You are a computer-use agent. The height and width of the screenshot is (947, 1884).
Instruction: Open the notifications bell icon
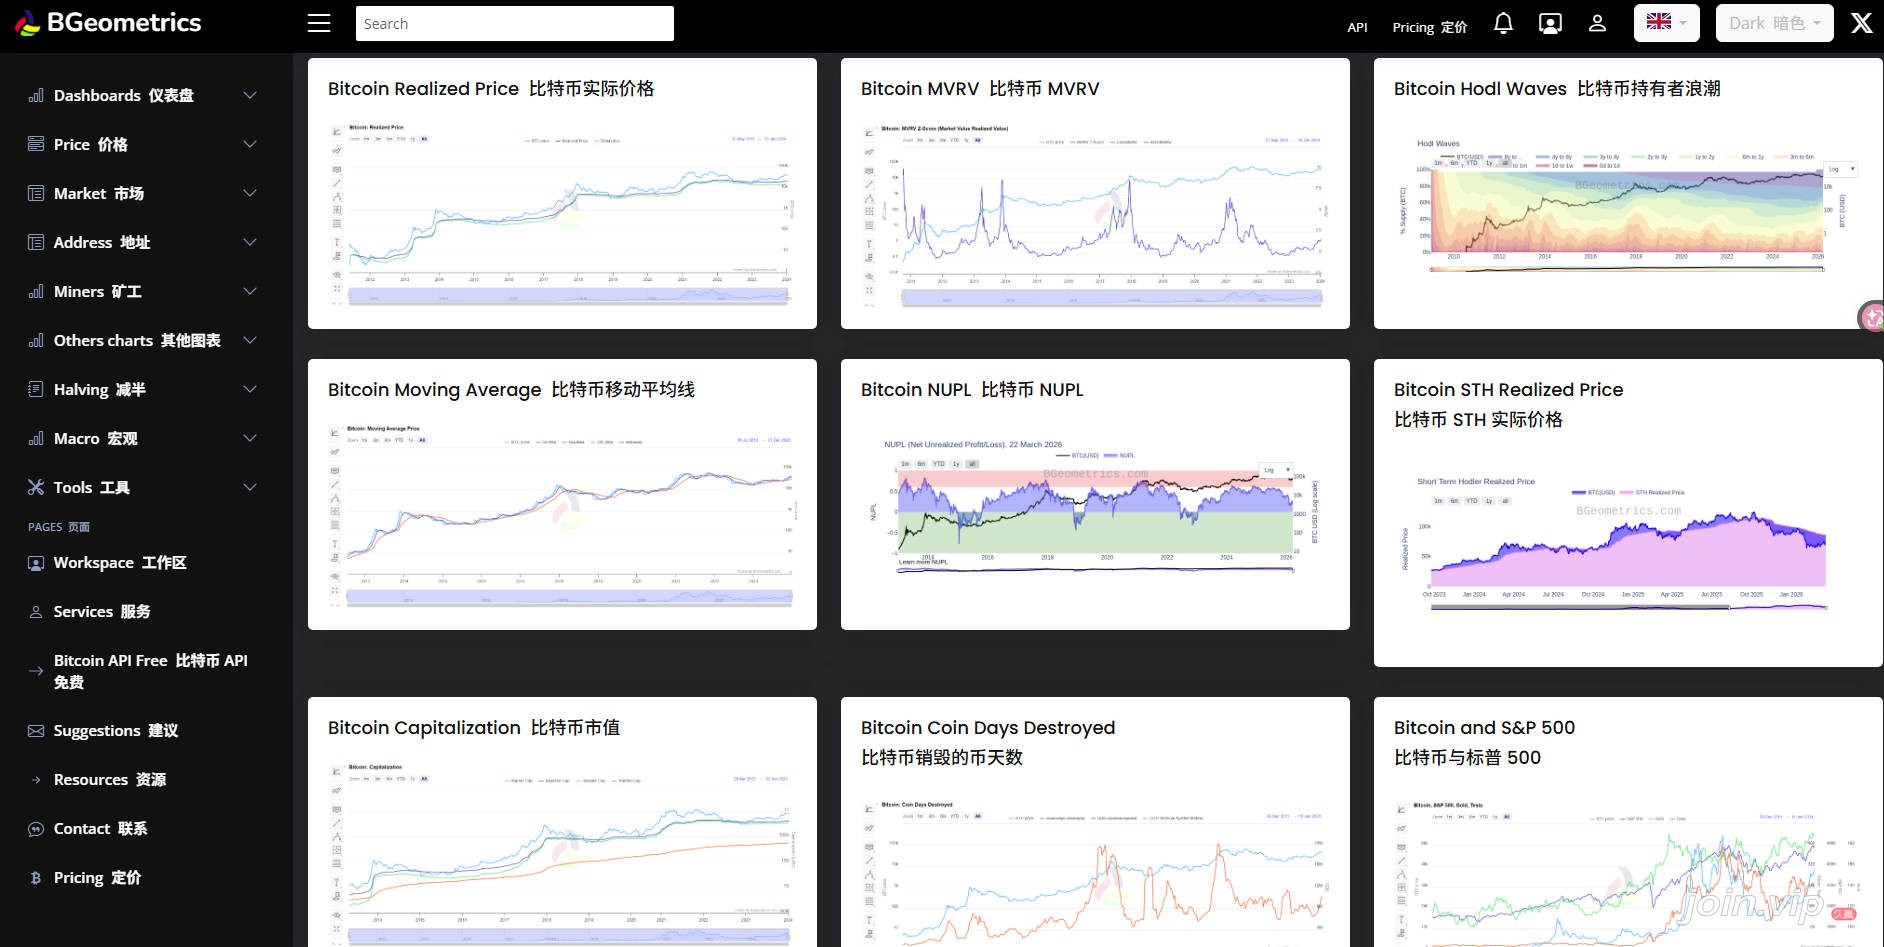click(x=1503, y=23)
